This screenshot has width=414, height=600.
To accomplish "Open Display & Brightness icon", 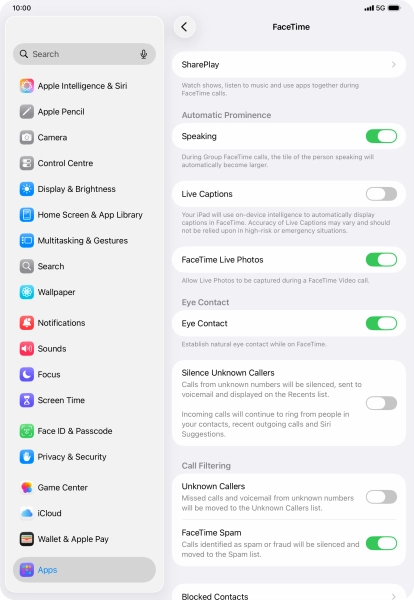I will [x=27, y=189].
